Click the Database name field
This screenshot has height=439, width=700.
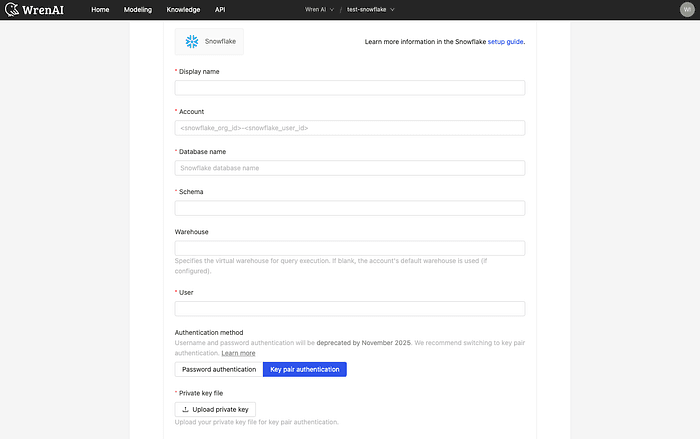tap(350, 168)
